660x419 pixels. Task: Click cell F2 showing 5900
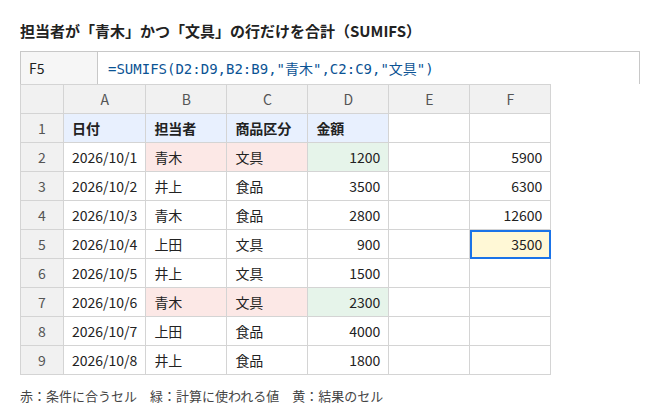(x=510, y=157)
